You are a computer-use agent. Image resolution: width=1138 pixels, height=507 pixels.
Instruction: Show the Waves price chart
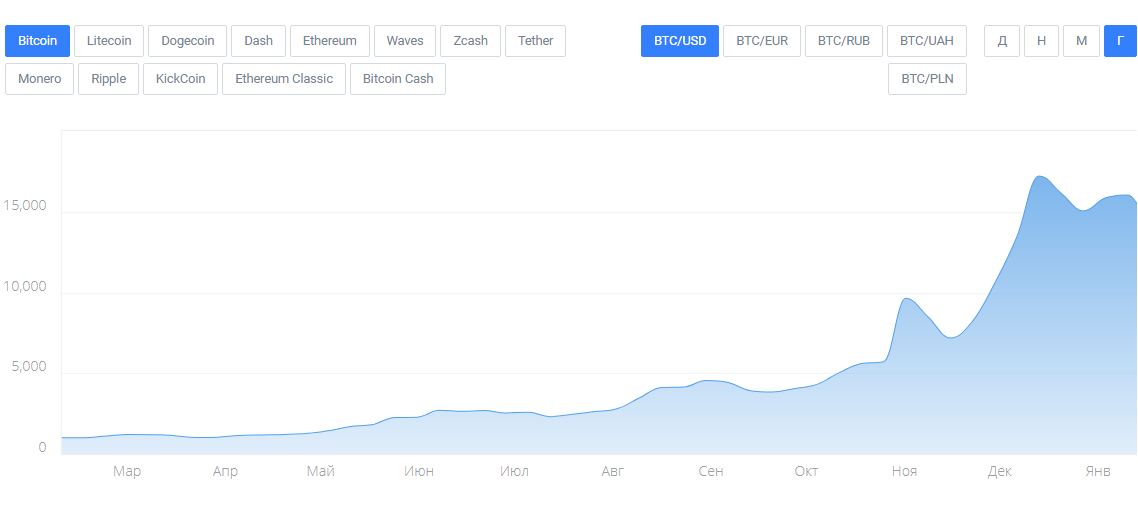pyautogui.click(x=404, y=41)
